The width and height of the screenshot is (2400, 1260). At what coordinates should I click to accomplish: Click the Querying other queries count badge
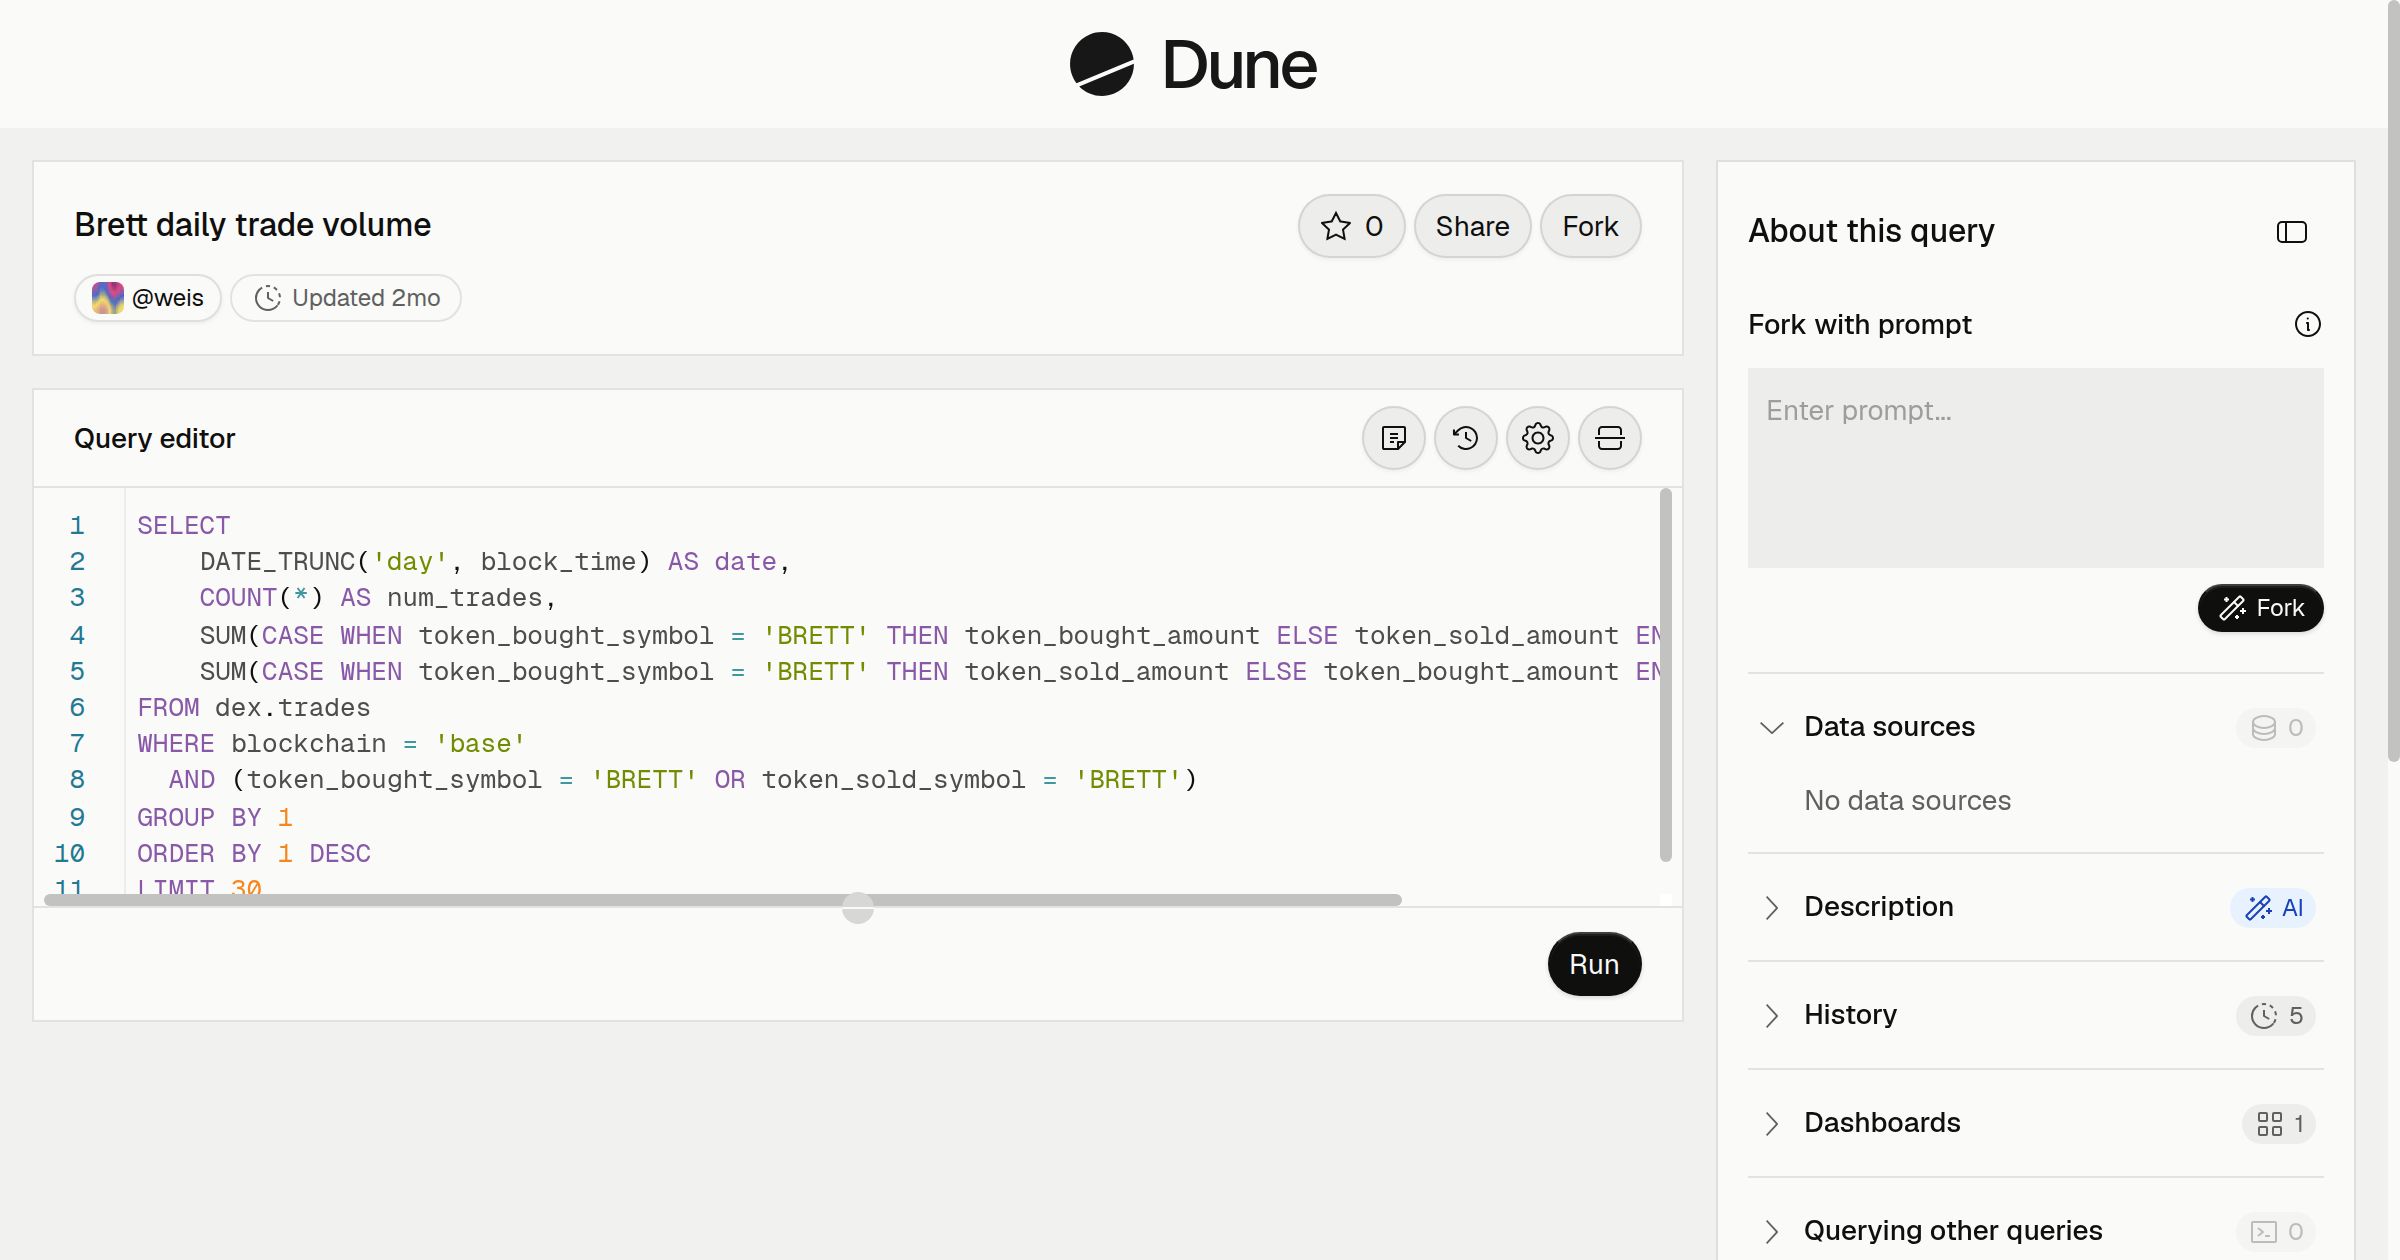[x=2277, y=1232]
